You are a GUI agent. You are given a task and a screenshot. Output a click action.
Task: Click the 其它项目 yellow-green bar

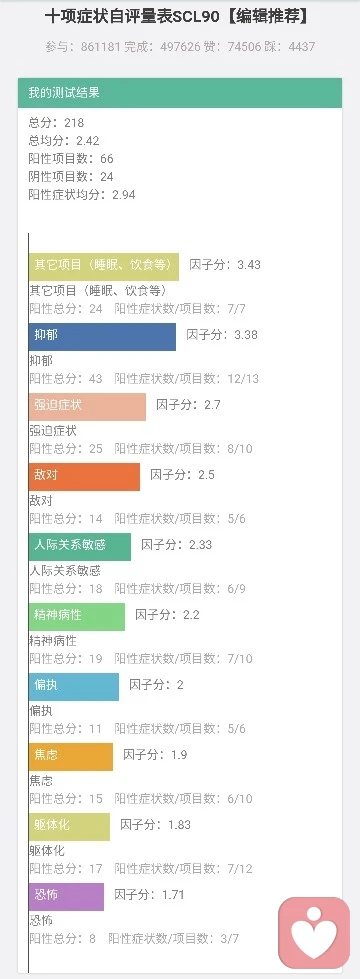click(104, 267)
